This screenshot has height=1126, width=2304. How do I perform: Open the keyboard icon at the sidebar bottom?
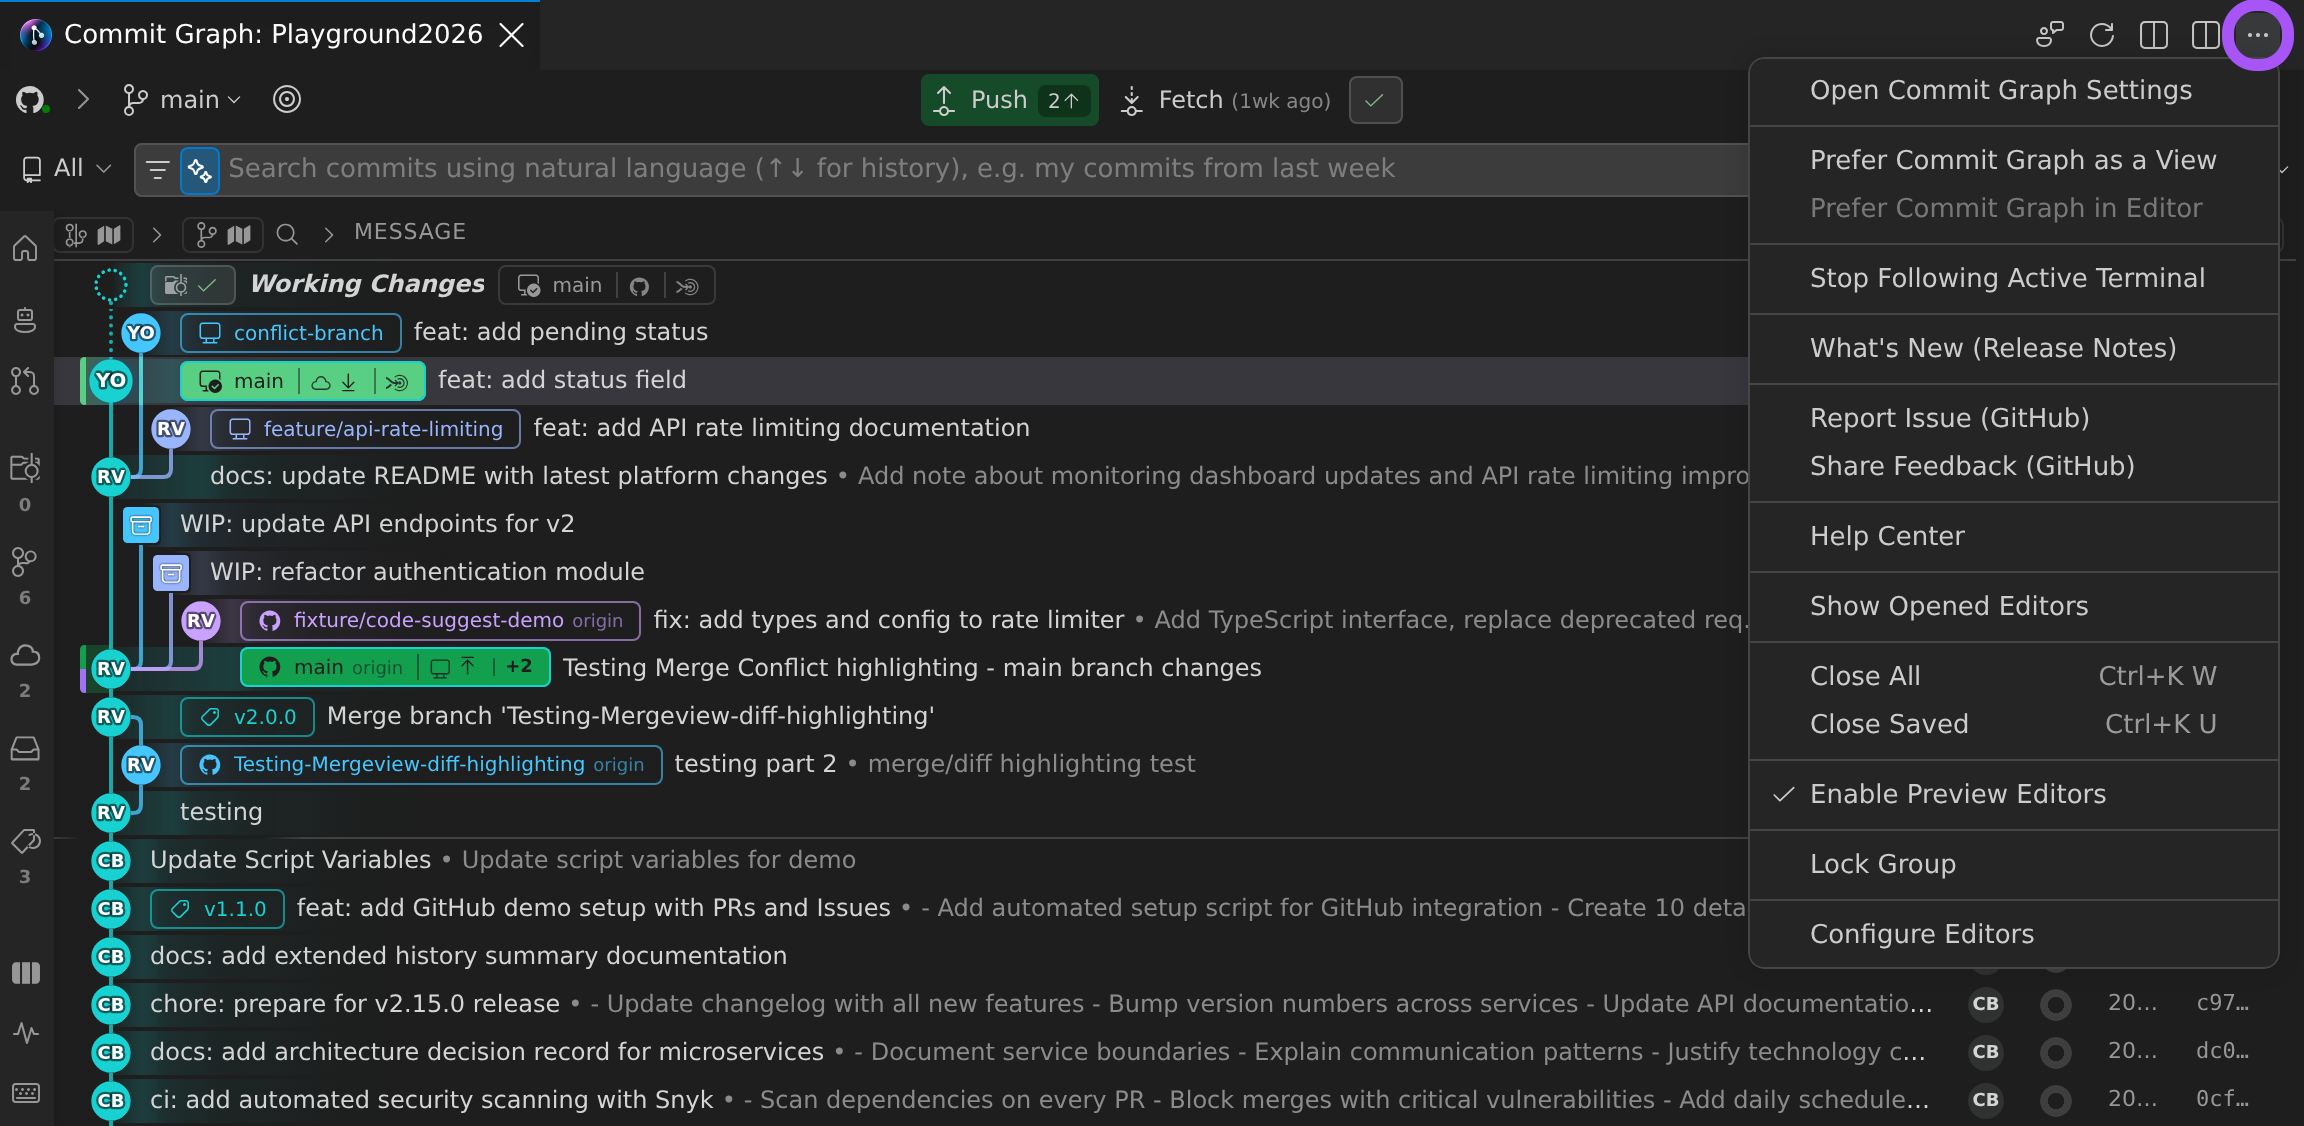25,1093
